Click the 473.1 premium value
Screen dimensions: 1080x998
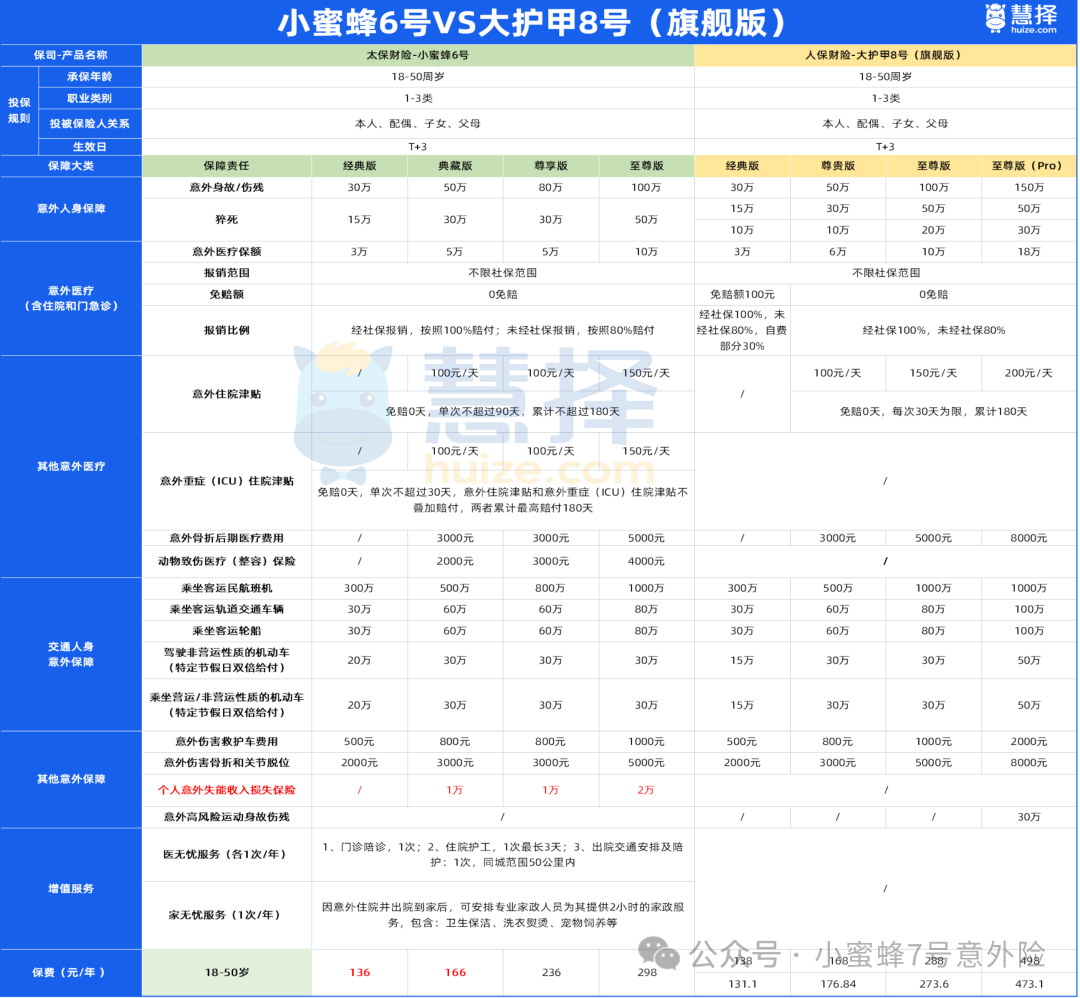[1029, 984]
